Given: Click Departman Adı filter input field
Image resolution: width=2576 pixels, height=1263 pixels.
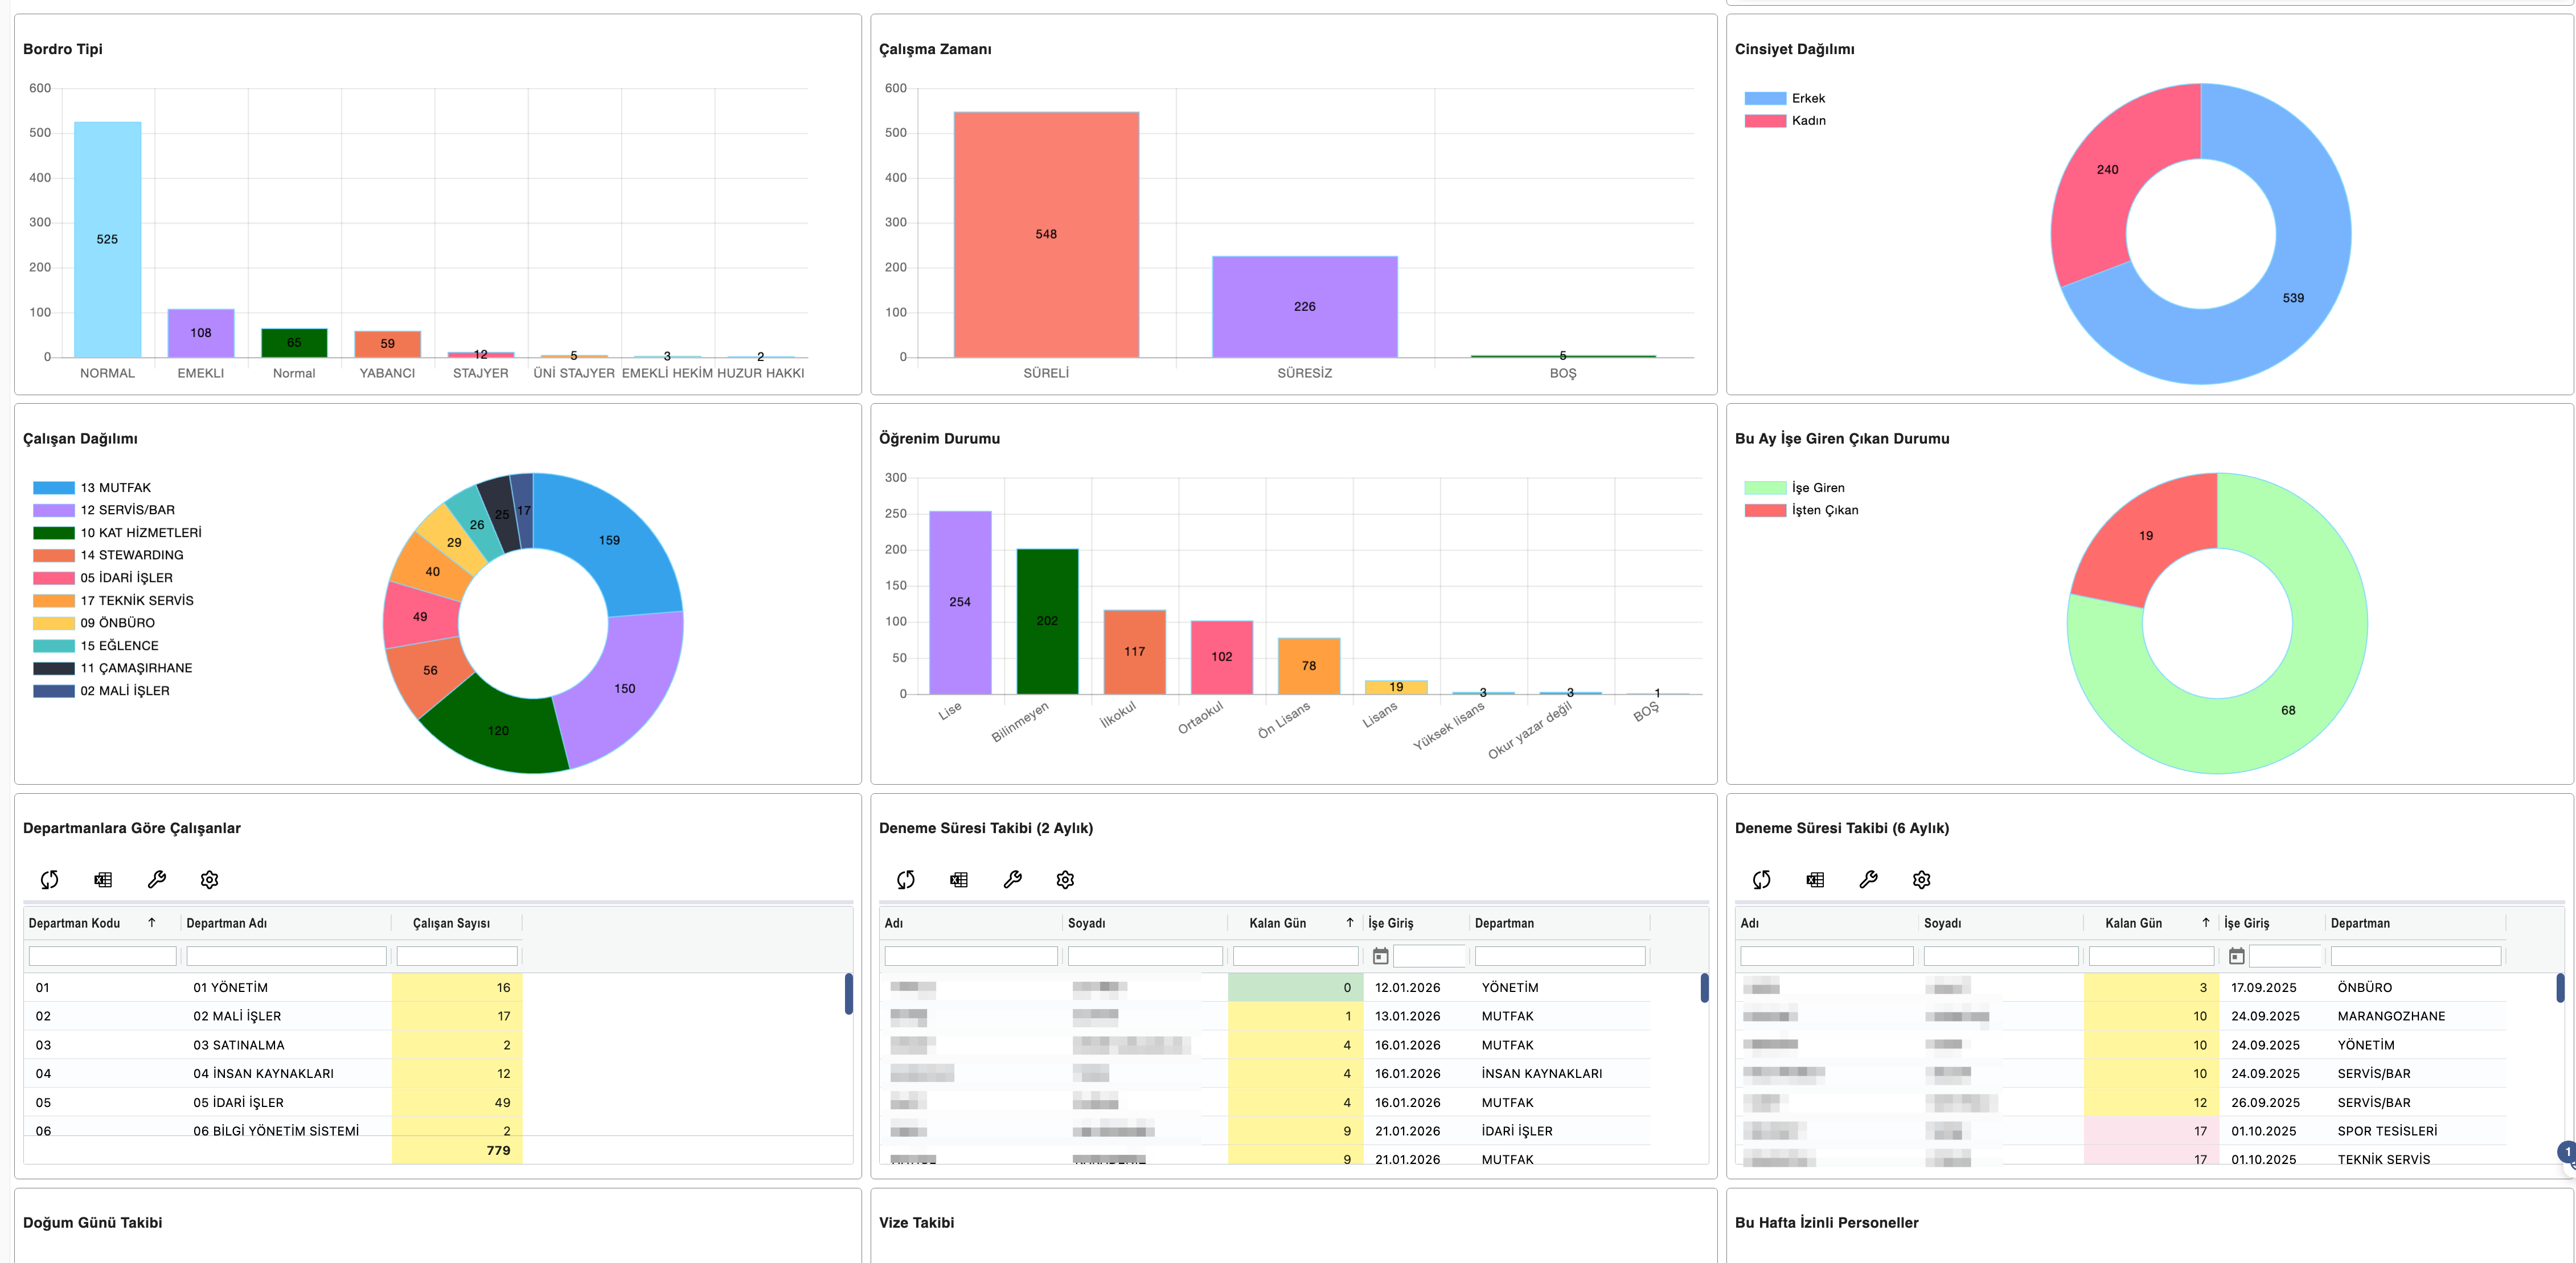Looking at the screenshot, I should click(286, 957).
